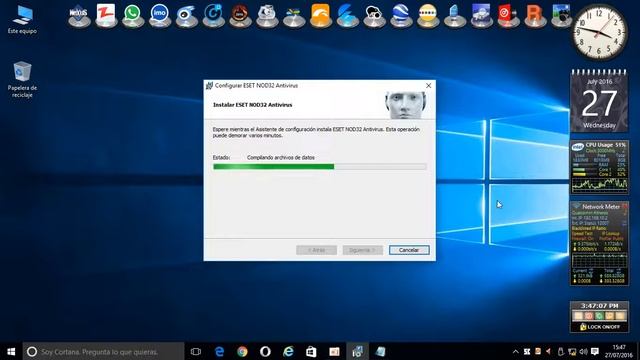Launch the blue C dock icon
640x360 pixels.
213,16
